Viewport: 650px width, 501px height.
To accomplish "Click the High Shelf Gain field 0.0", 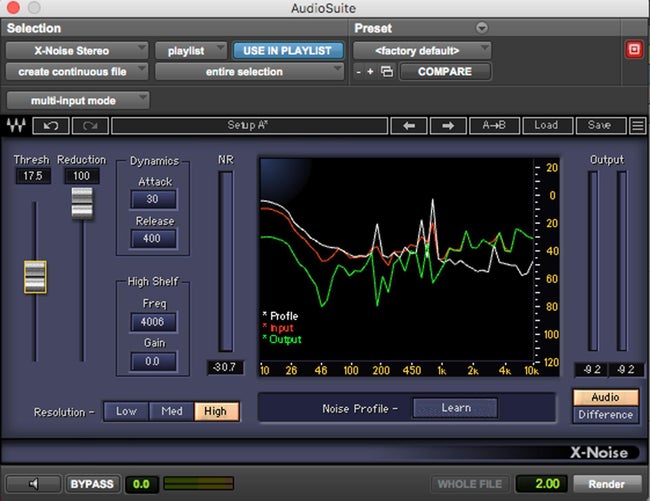I will click(x=153, y=361).
